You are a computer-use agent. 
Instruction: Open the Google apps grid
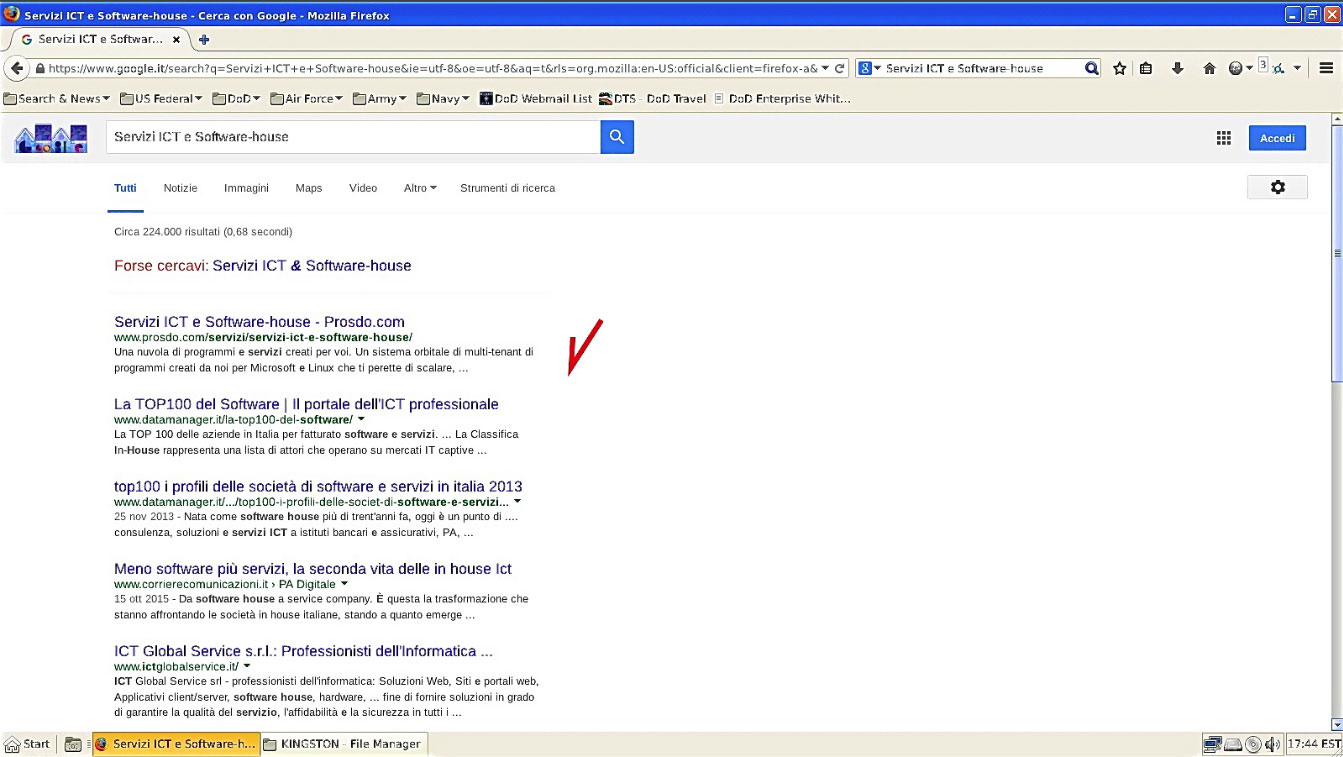pos(1223,138)
